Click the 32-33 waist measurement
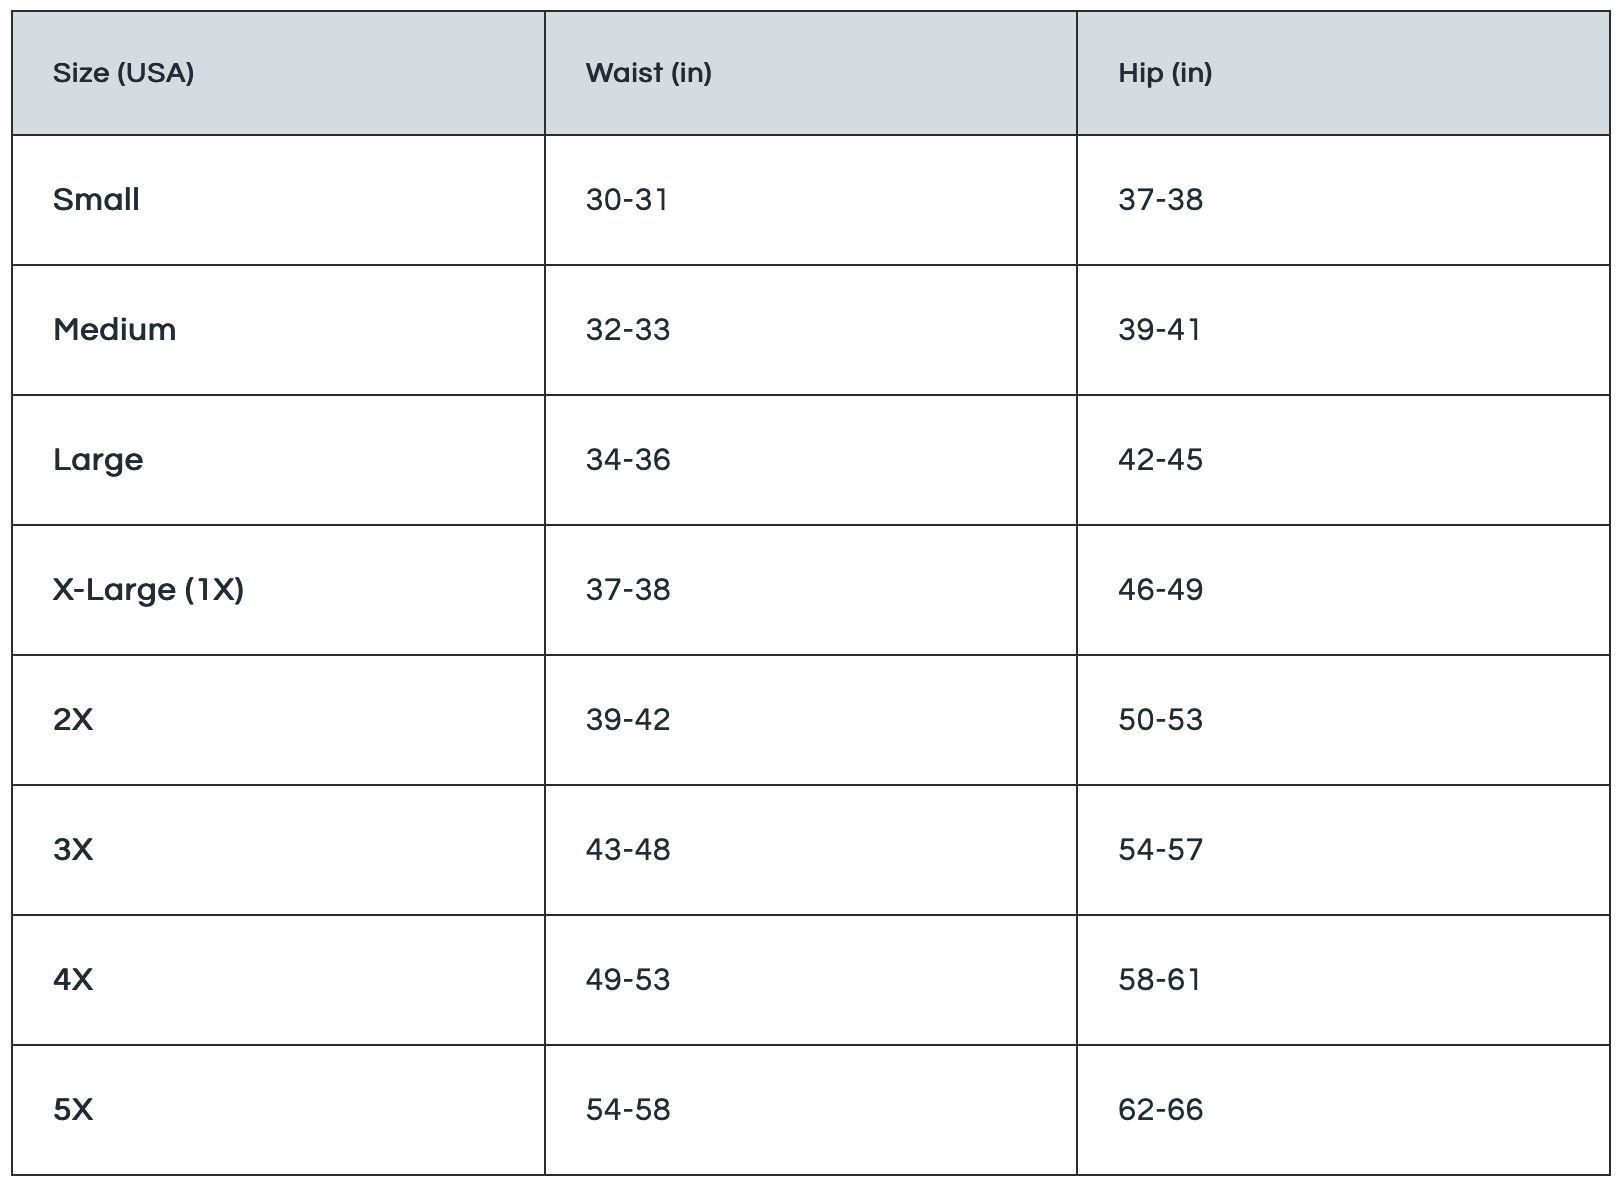The height and width of the screenshot is (1188, 1620). click(x=628, y=330)
